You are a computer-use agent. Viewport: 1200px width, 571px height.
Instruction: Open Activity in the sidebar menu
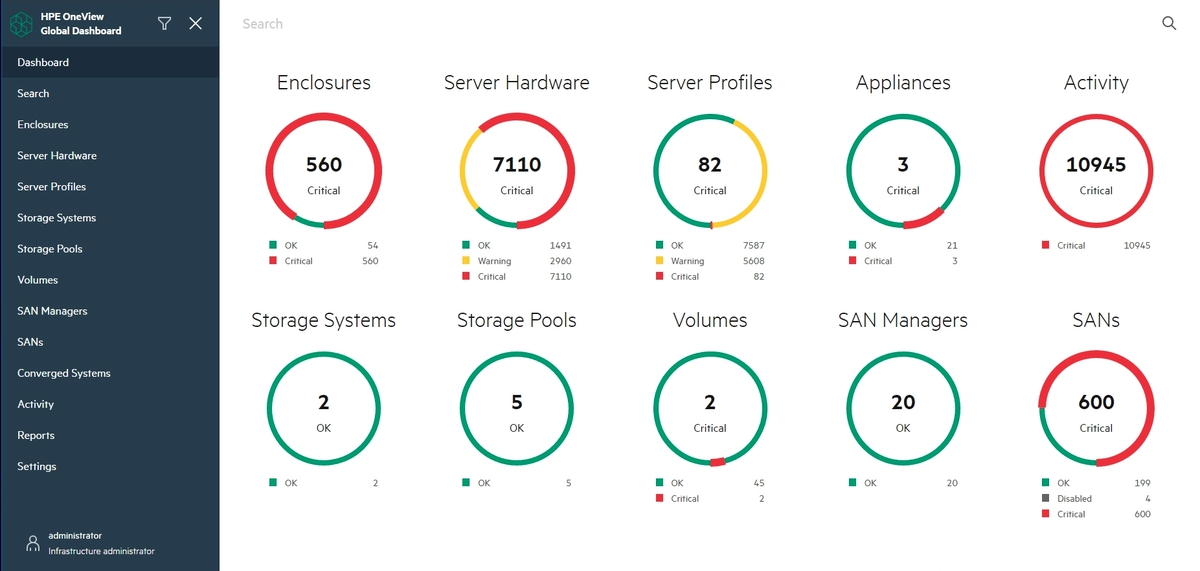coord(110,404)
